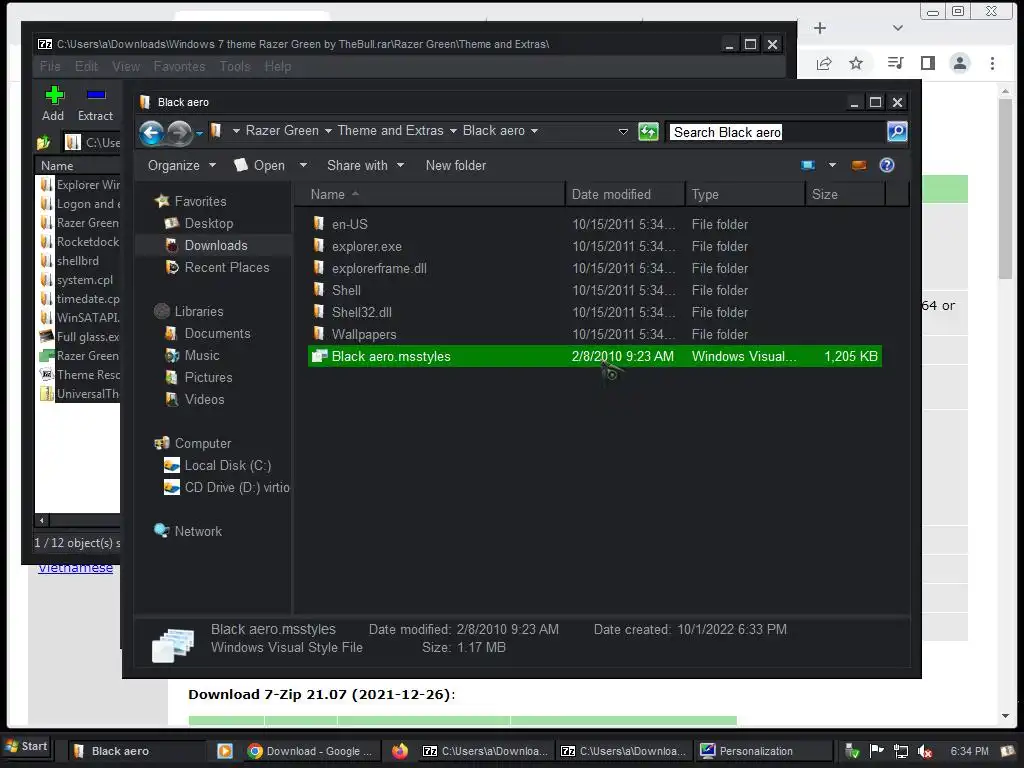This screenshot has width=1024, height=768.
Task: Sort by the Type column header
Action: coord(745,195)
